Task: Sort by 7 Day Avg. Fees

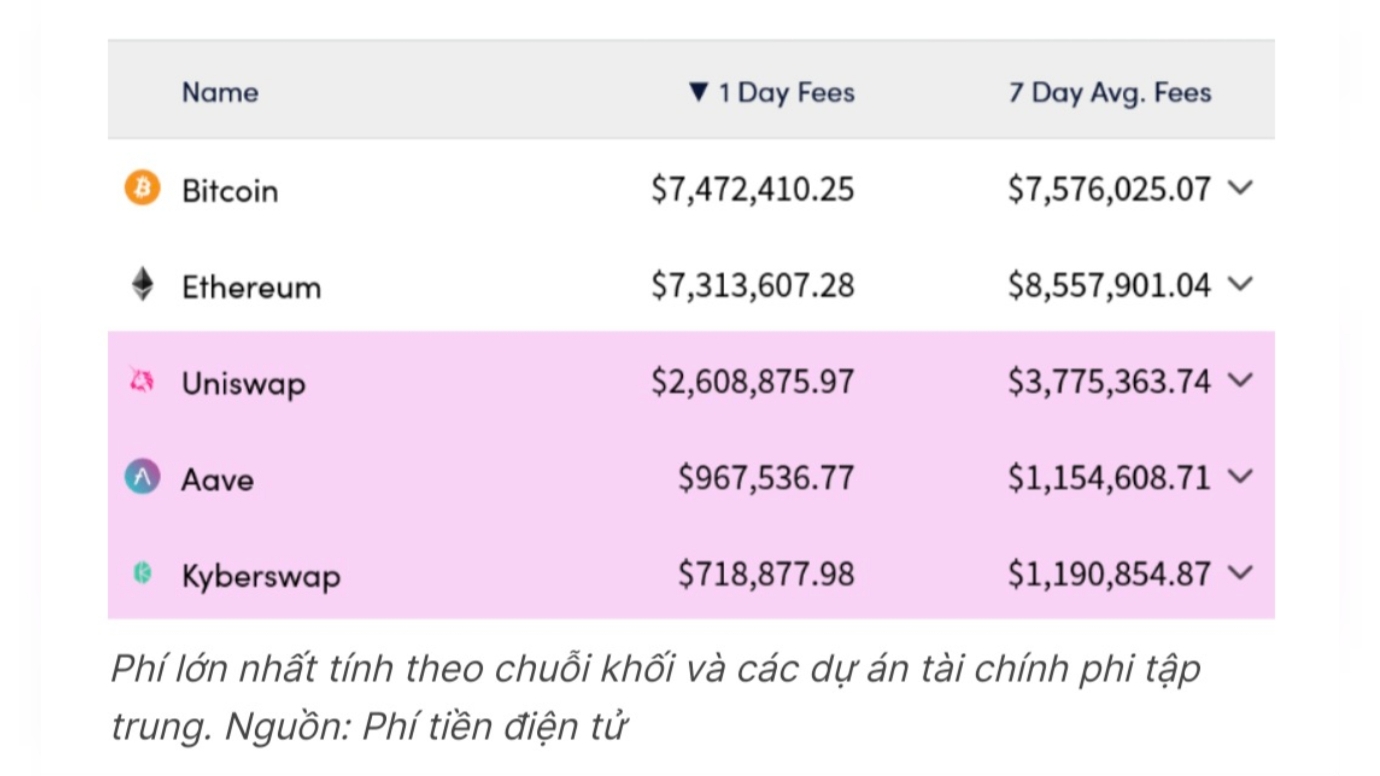Action: click(1110, 93)
